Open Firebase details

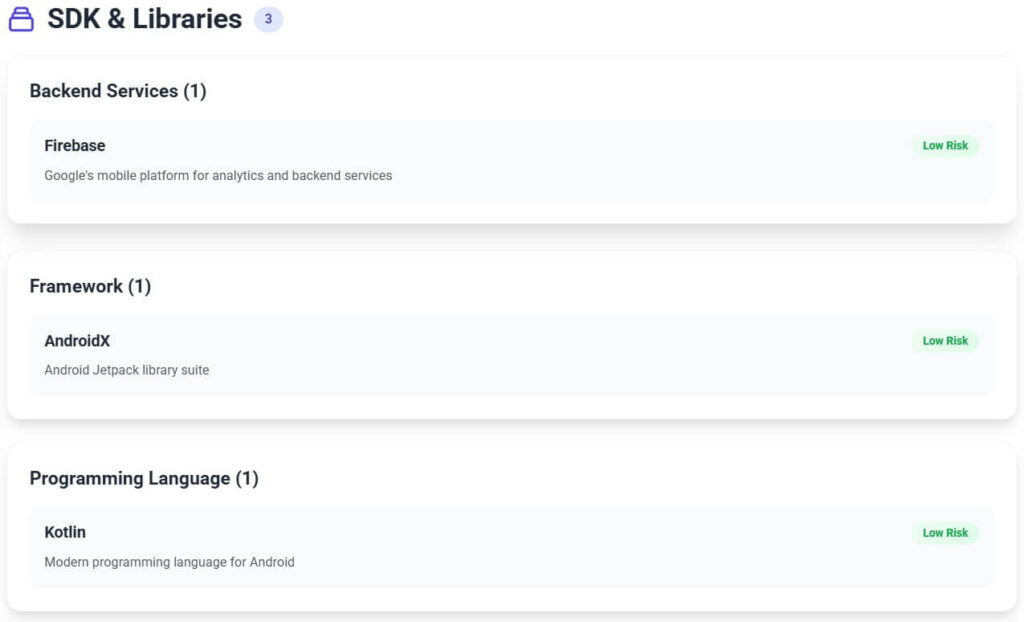[x=74, y=145]
